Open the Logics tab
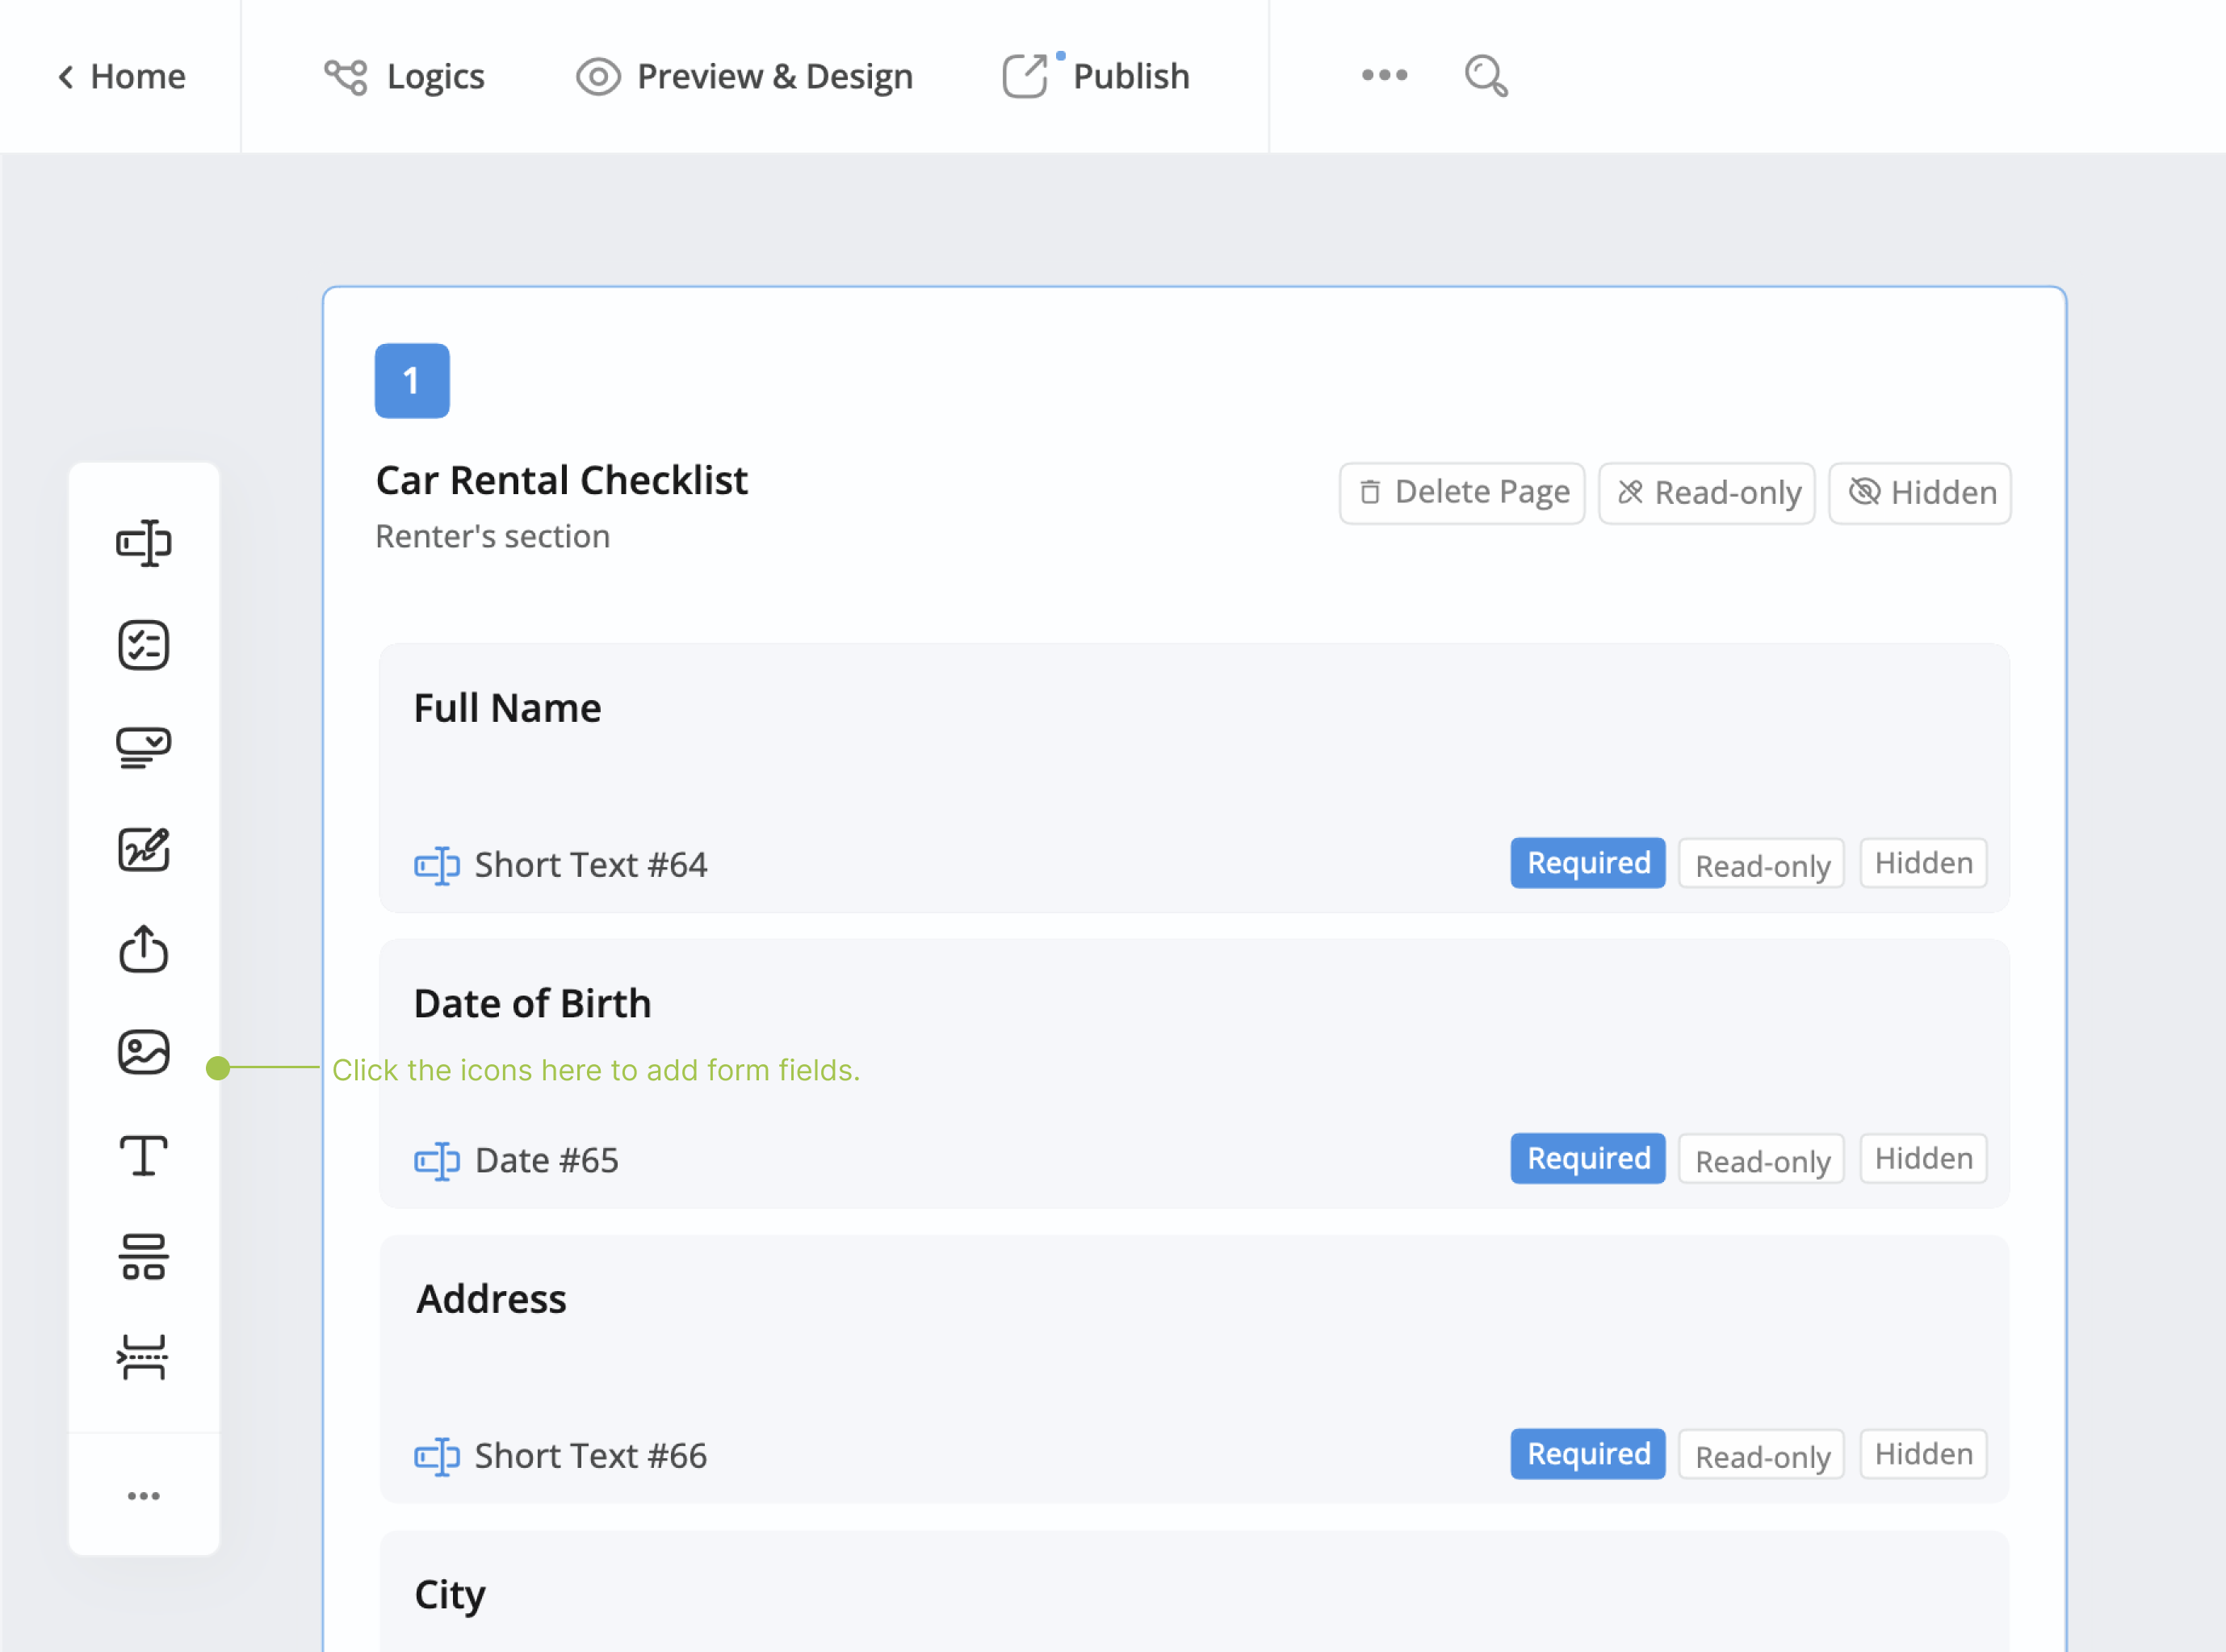 (x=405, y=76)
